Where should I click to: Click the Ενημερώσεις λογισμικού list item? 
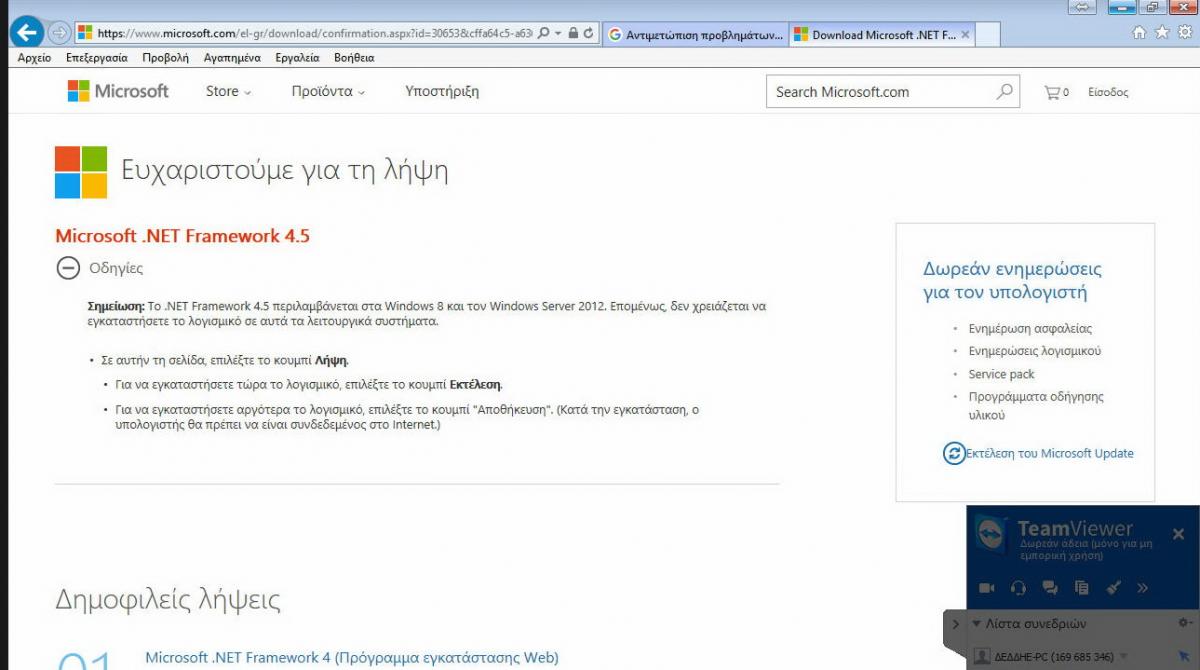pos(1035,351)
